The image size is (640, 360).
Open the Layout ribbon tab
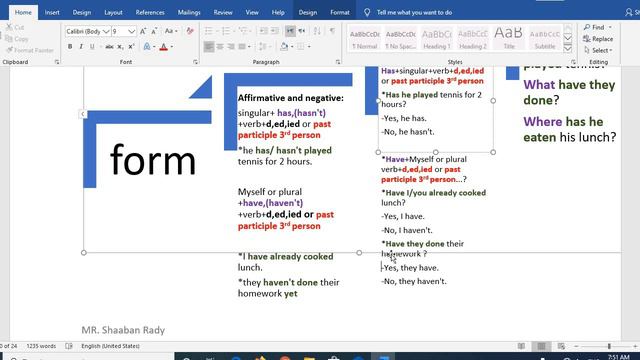pos(113,13)
